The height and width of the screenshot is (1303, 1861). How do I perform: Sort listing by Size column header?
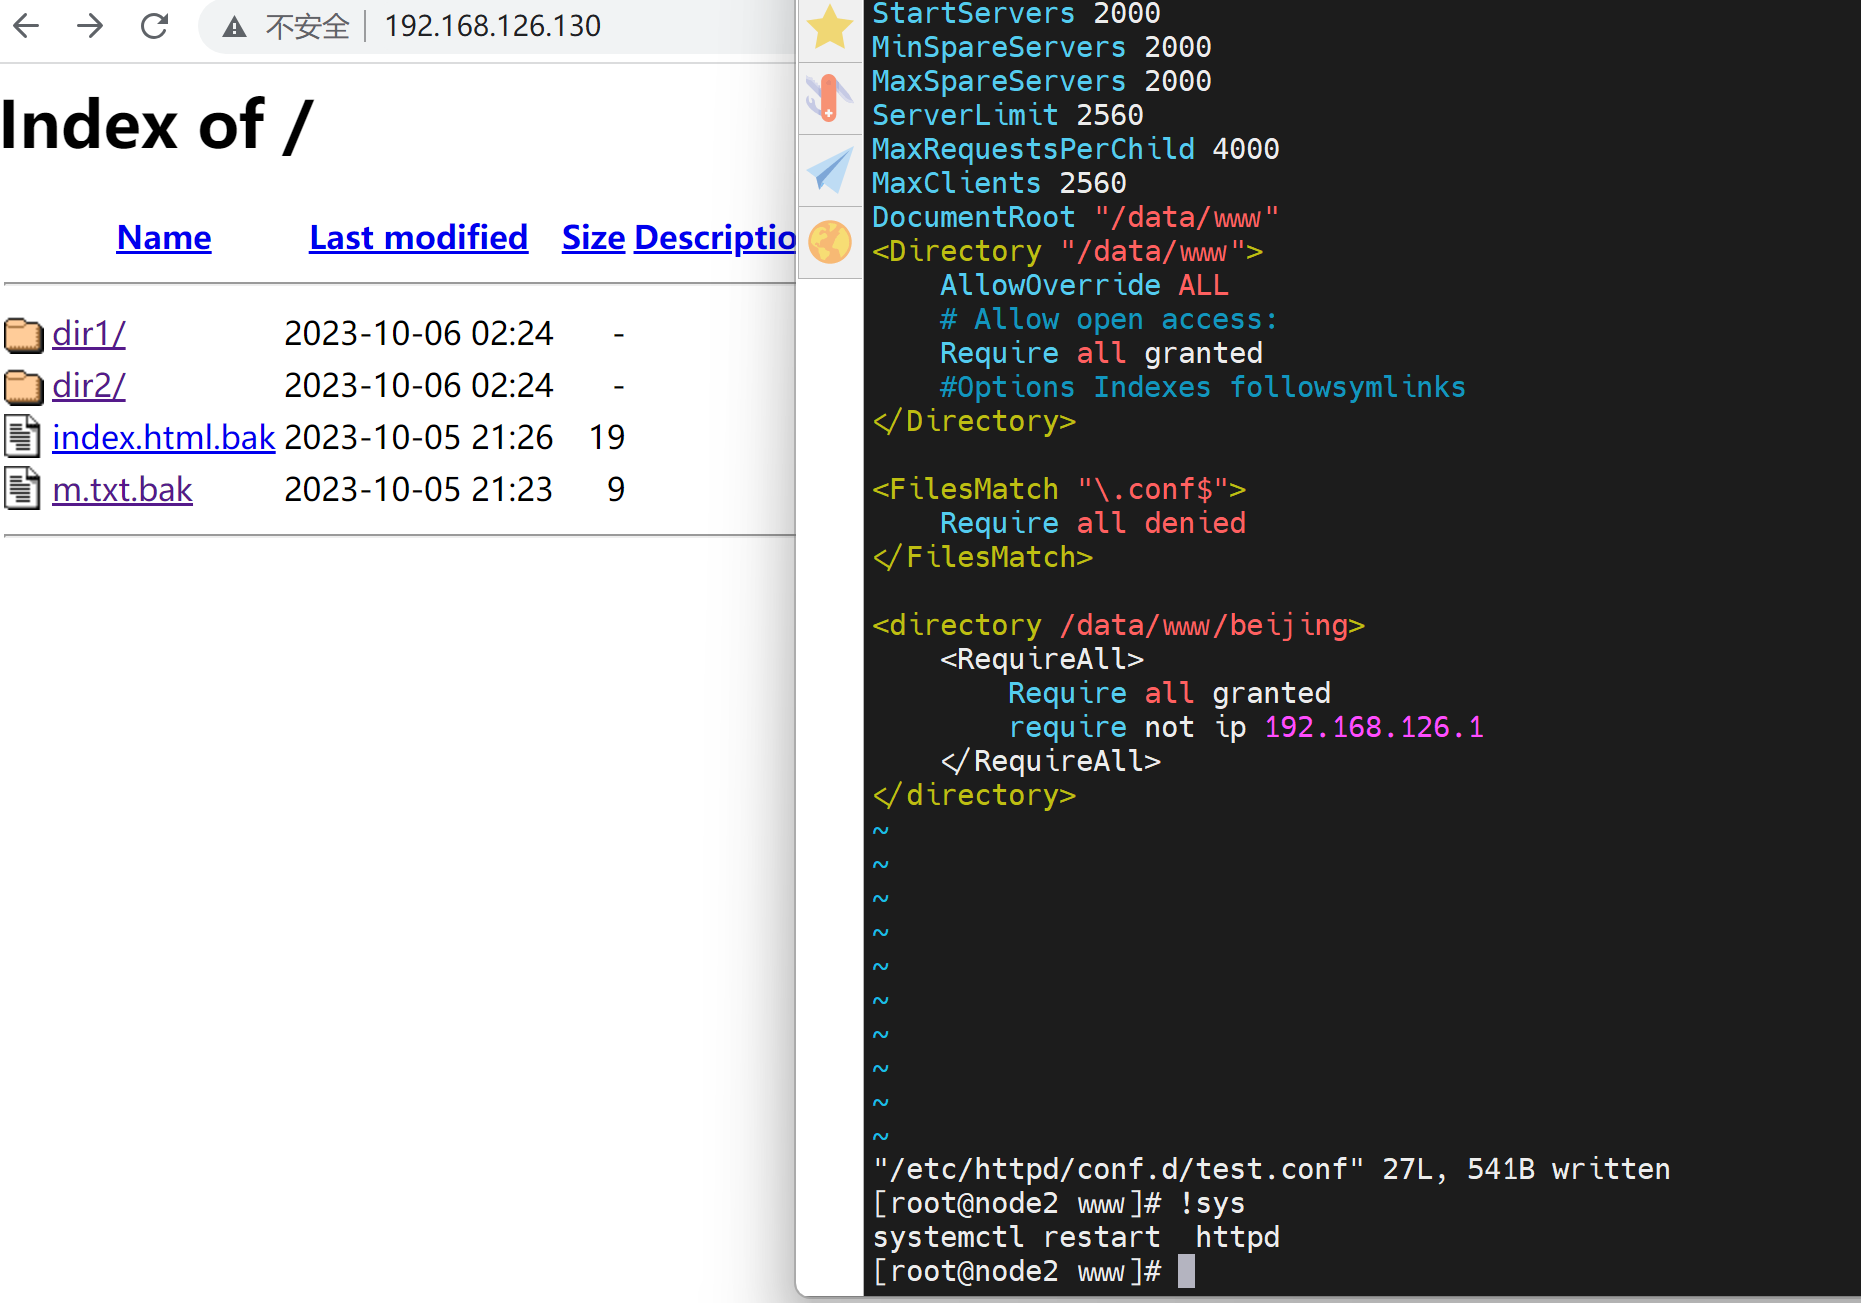(593, 238)
